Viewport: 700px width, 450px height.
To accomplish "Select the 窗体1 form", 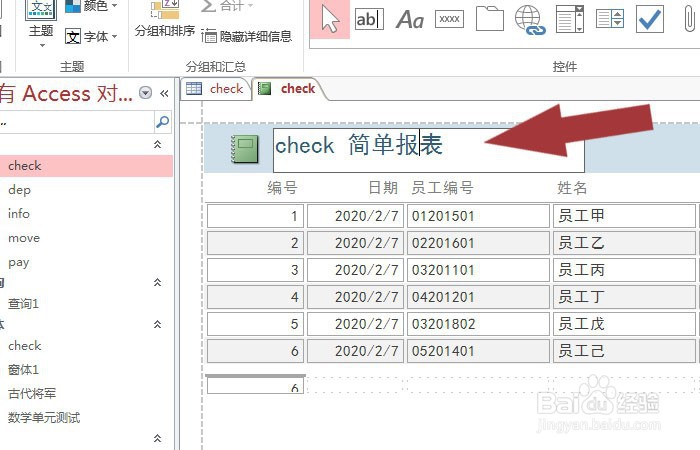I will [86, 370].
